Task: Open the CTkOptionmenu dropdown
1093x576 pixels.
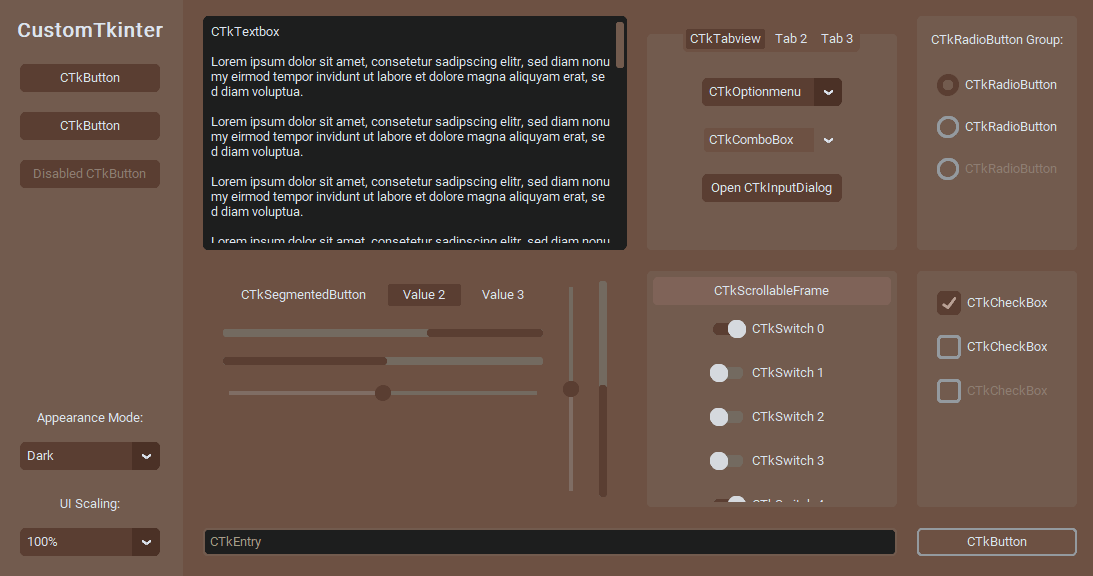Action: [771, 91]
